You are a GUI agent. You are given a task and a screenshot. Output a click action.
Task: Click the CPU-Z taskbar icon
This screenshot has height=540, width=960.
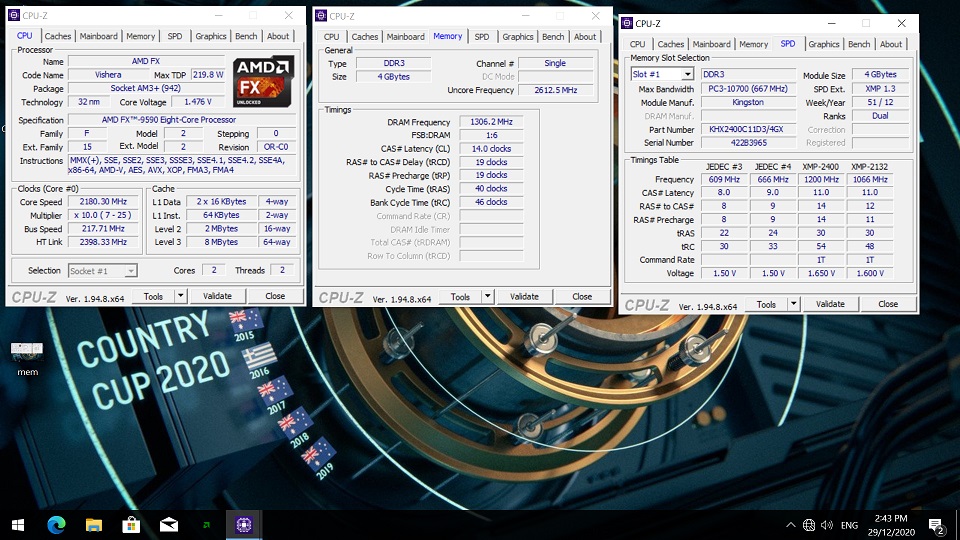pos(244,525)
